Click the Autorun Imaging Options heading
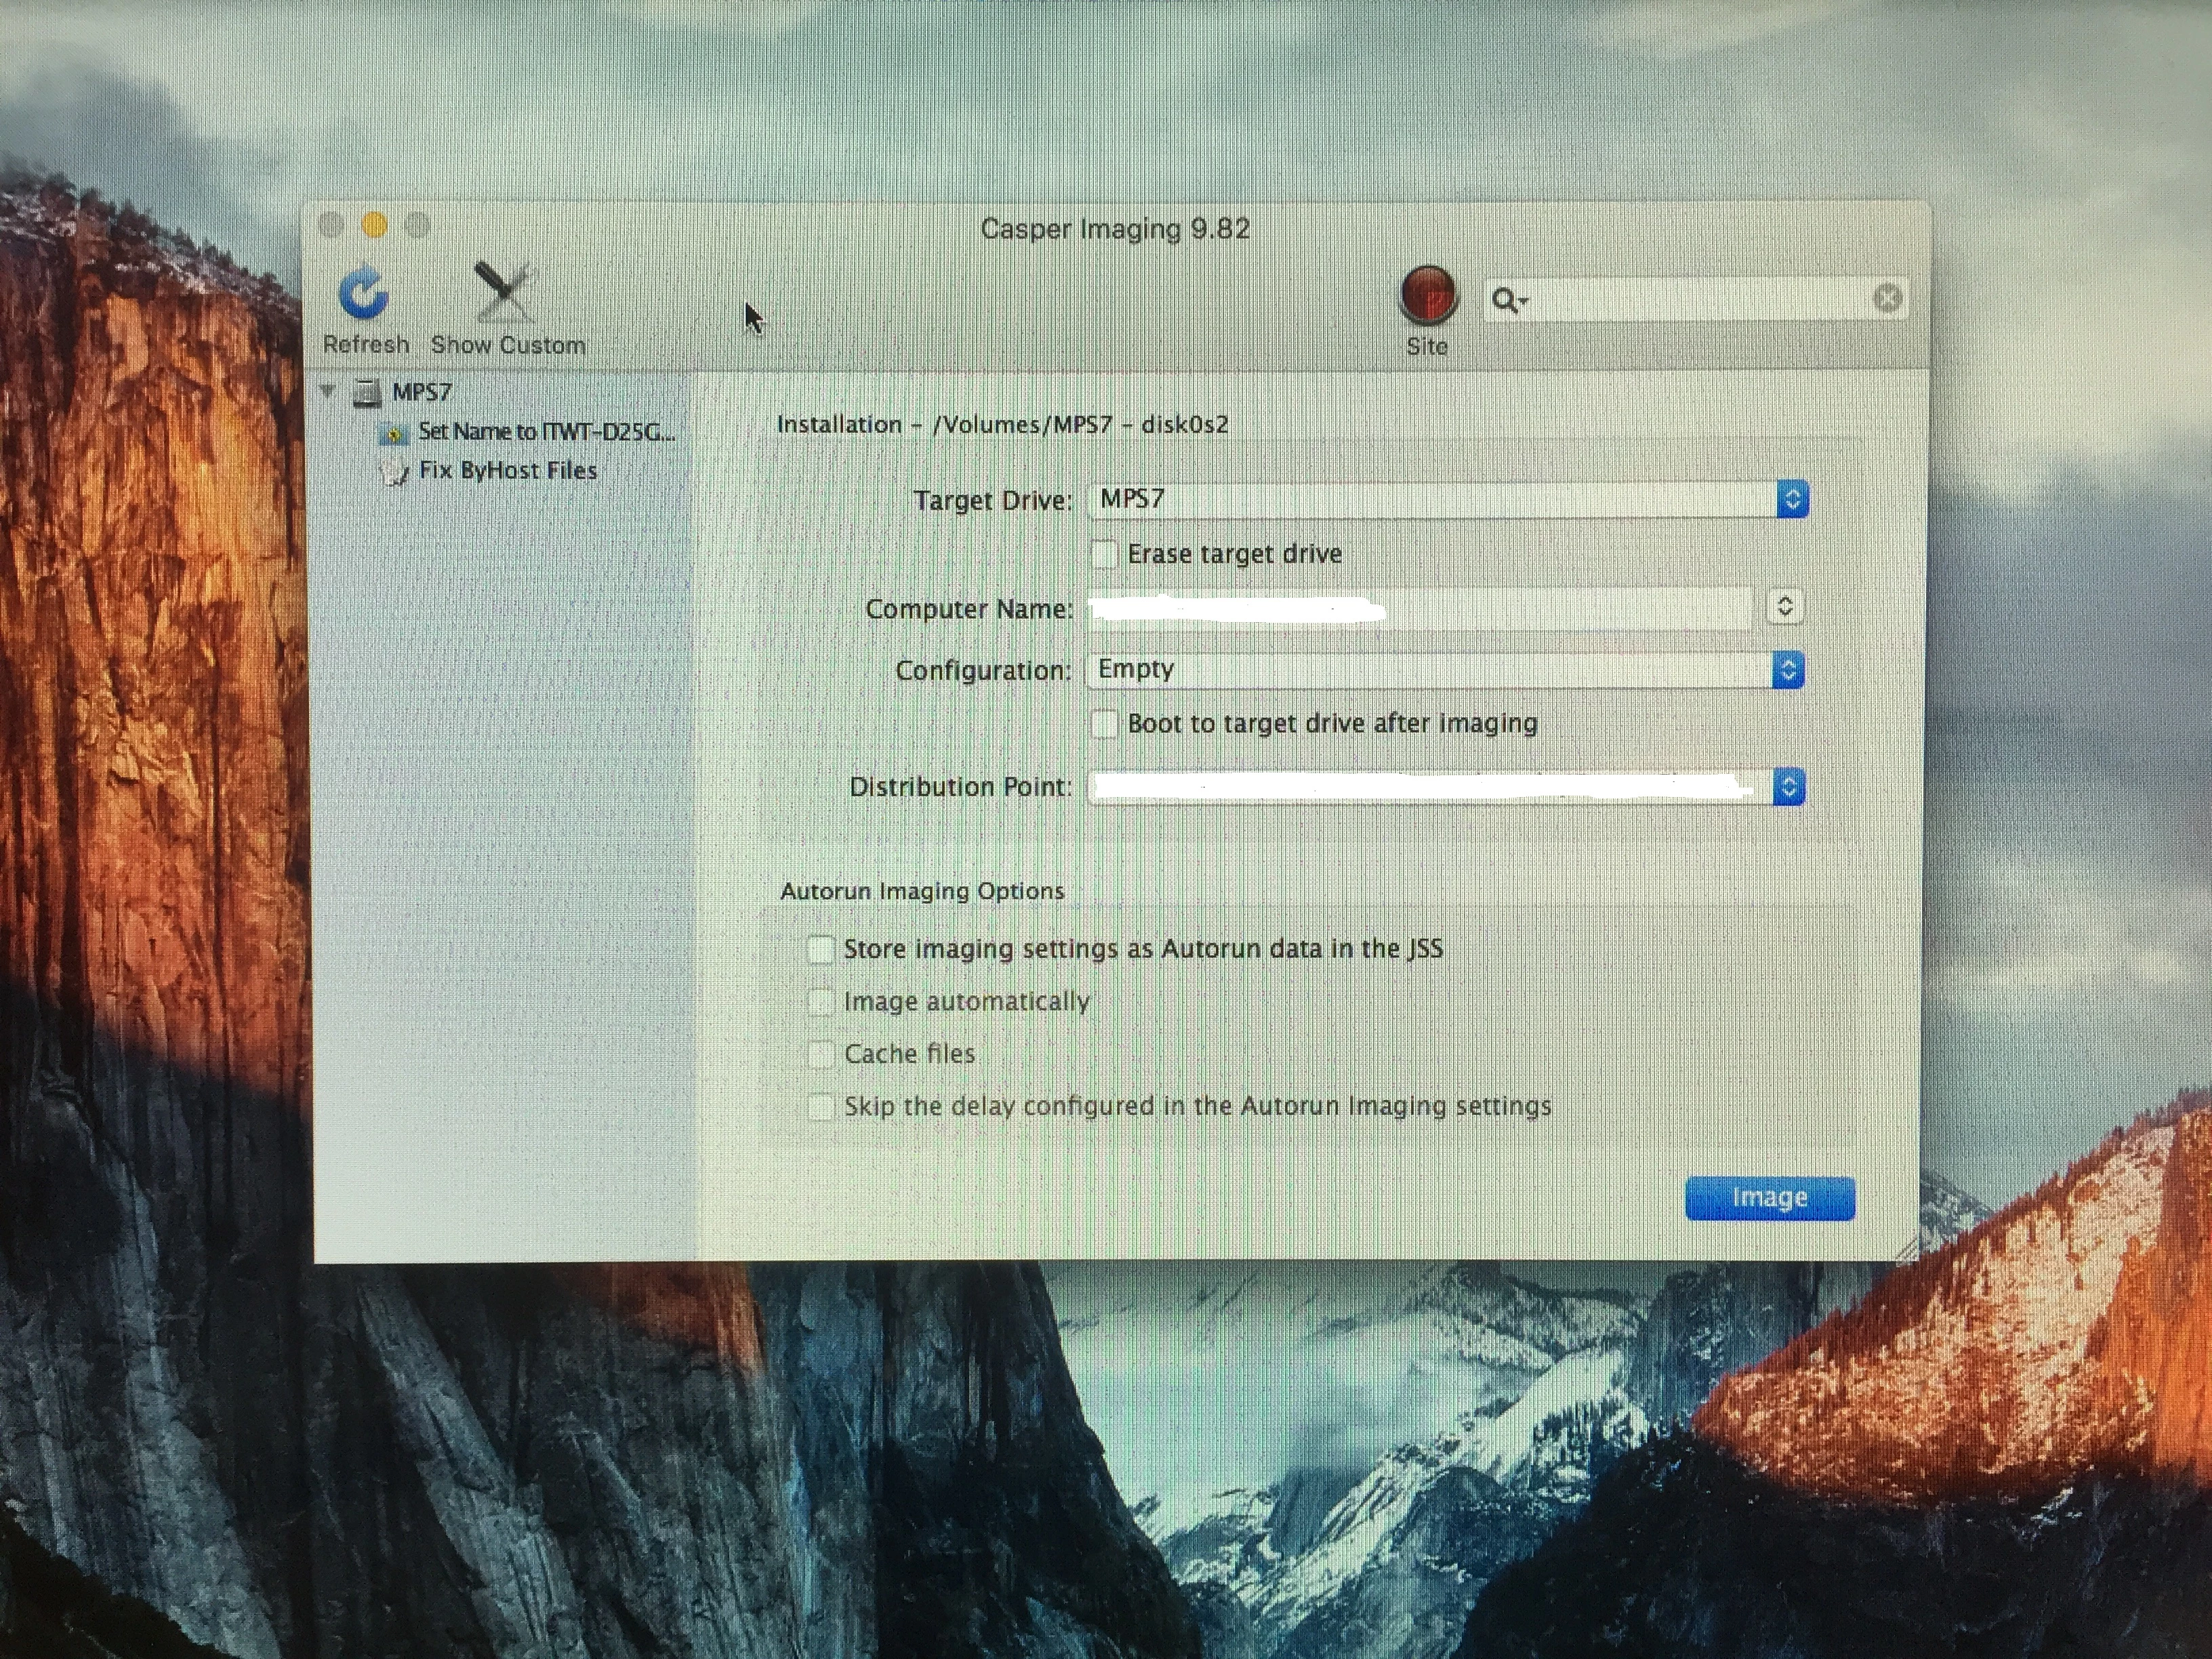Image resolution: width=2212 pixels, height=1659 pixels. coord(922,891)
